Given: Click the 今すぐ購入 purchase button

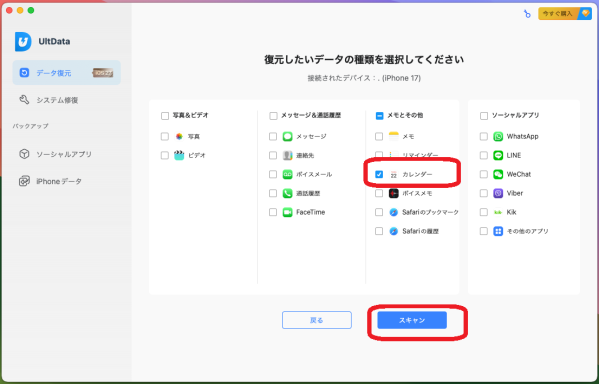Looking at the screenshot, I should tap(565, 14).
